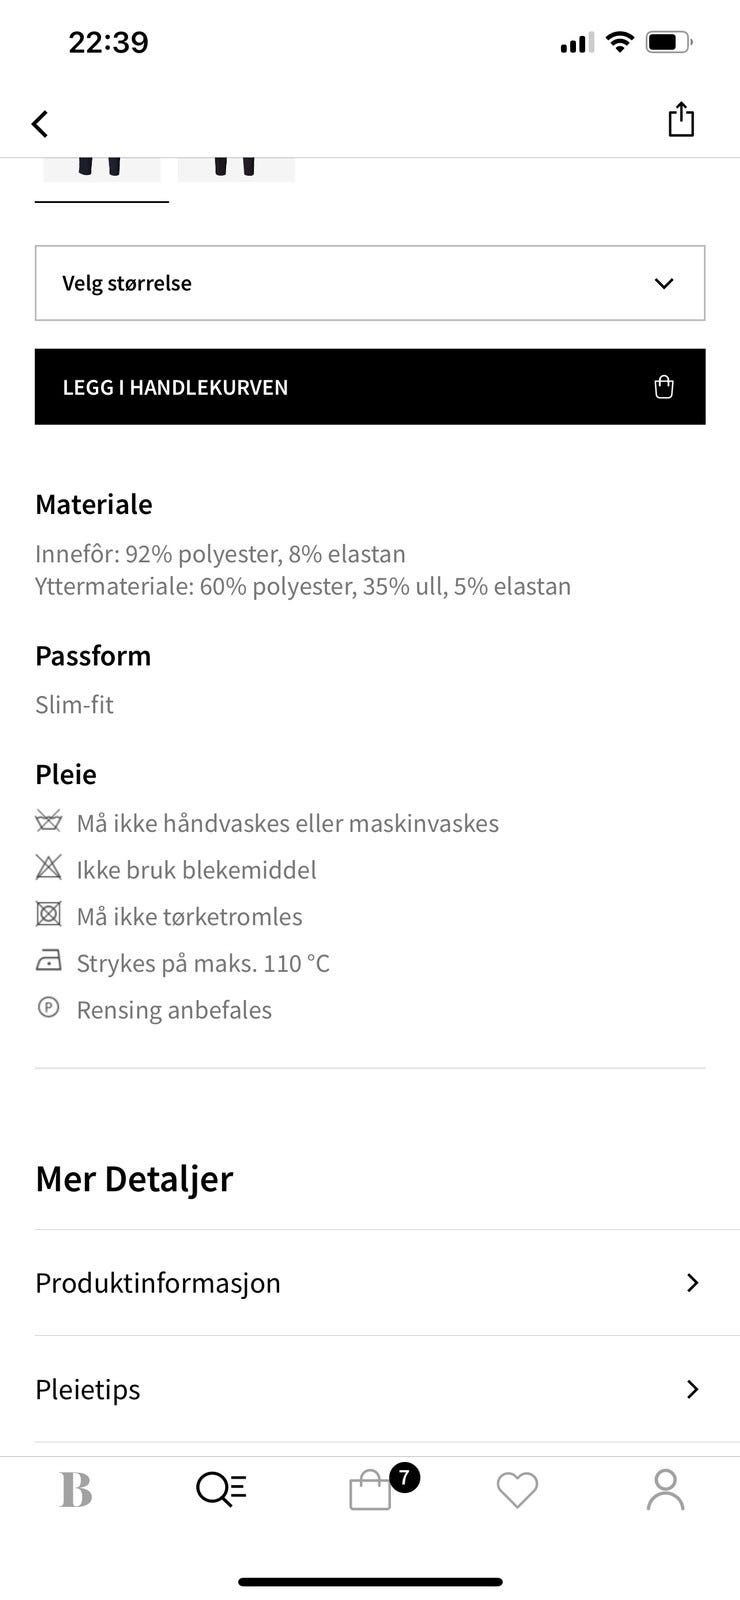Open the Velg størrelse size dropdown

[x=369, y=283]
